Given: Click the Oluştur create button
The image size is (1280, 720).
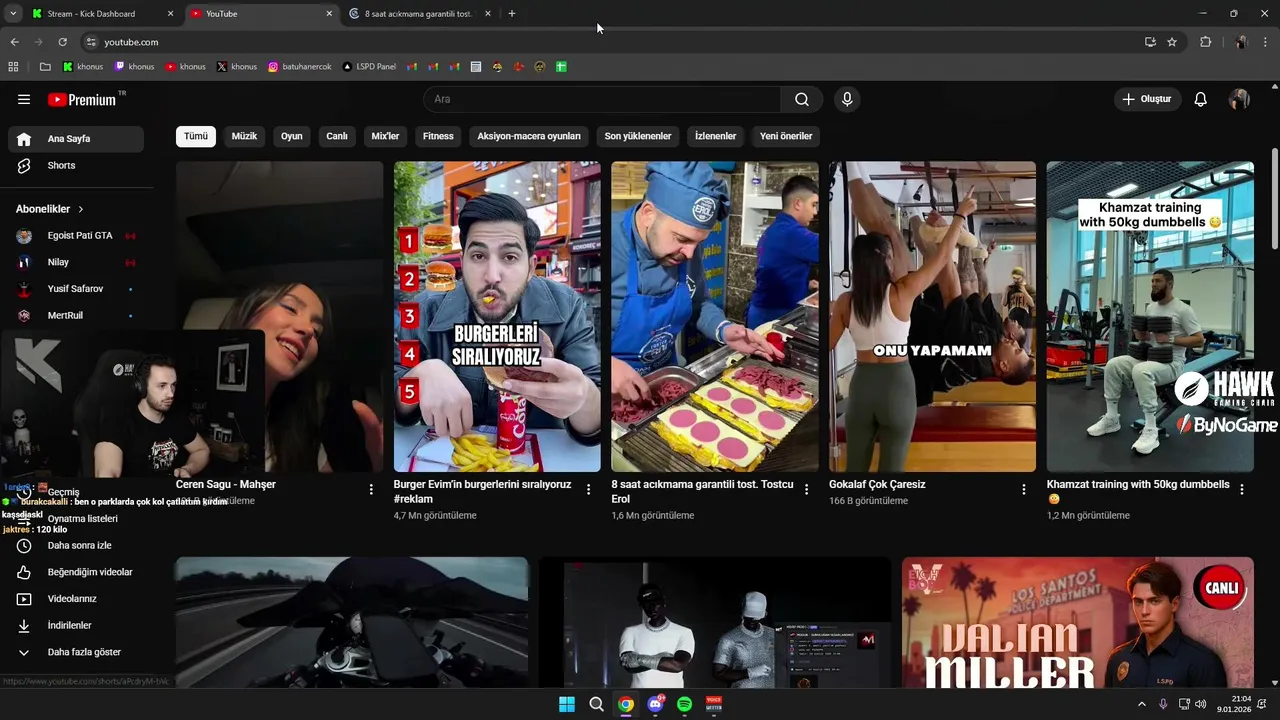Looking at the screenshot, I should [x=1148, y=99].
